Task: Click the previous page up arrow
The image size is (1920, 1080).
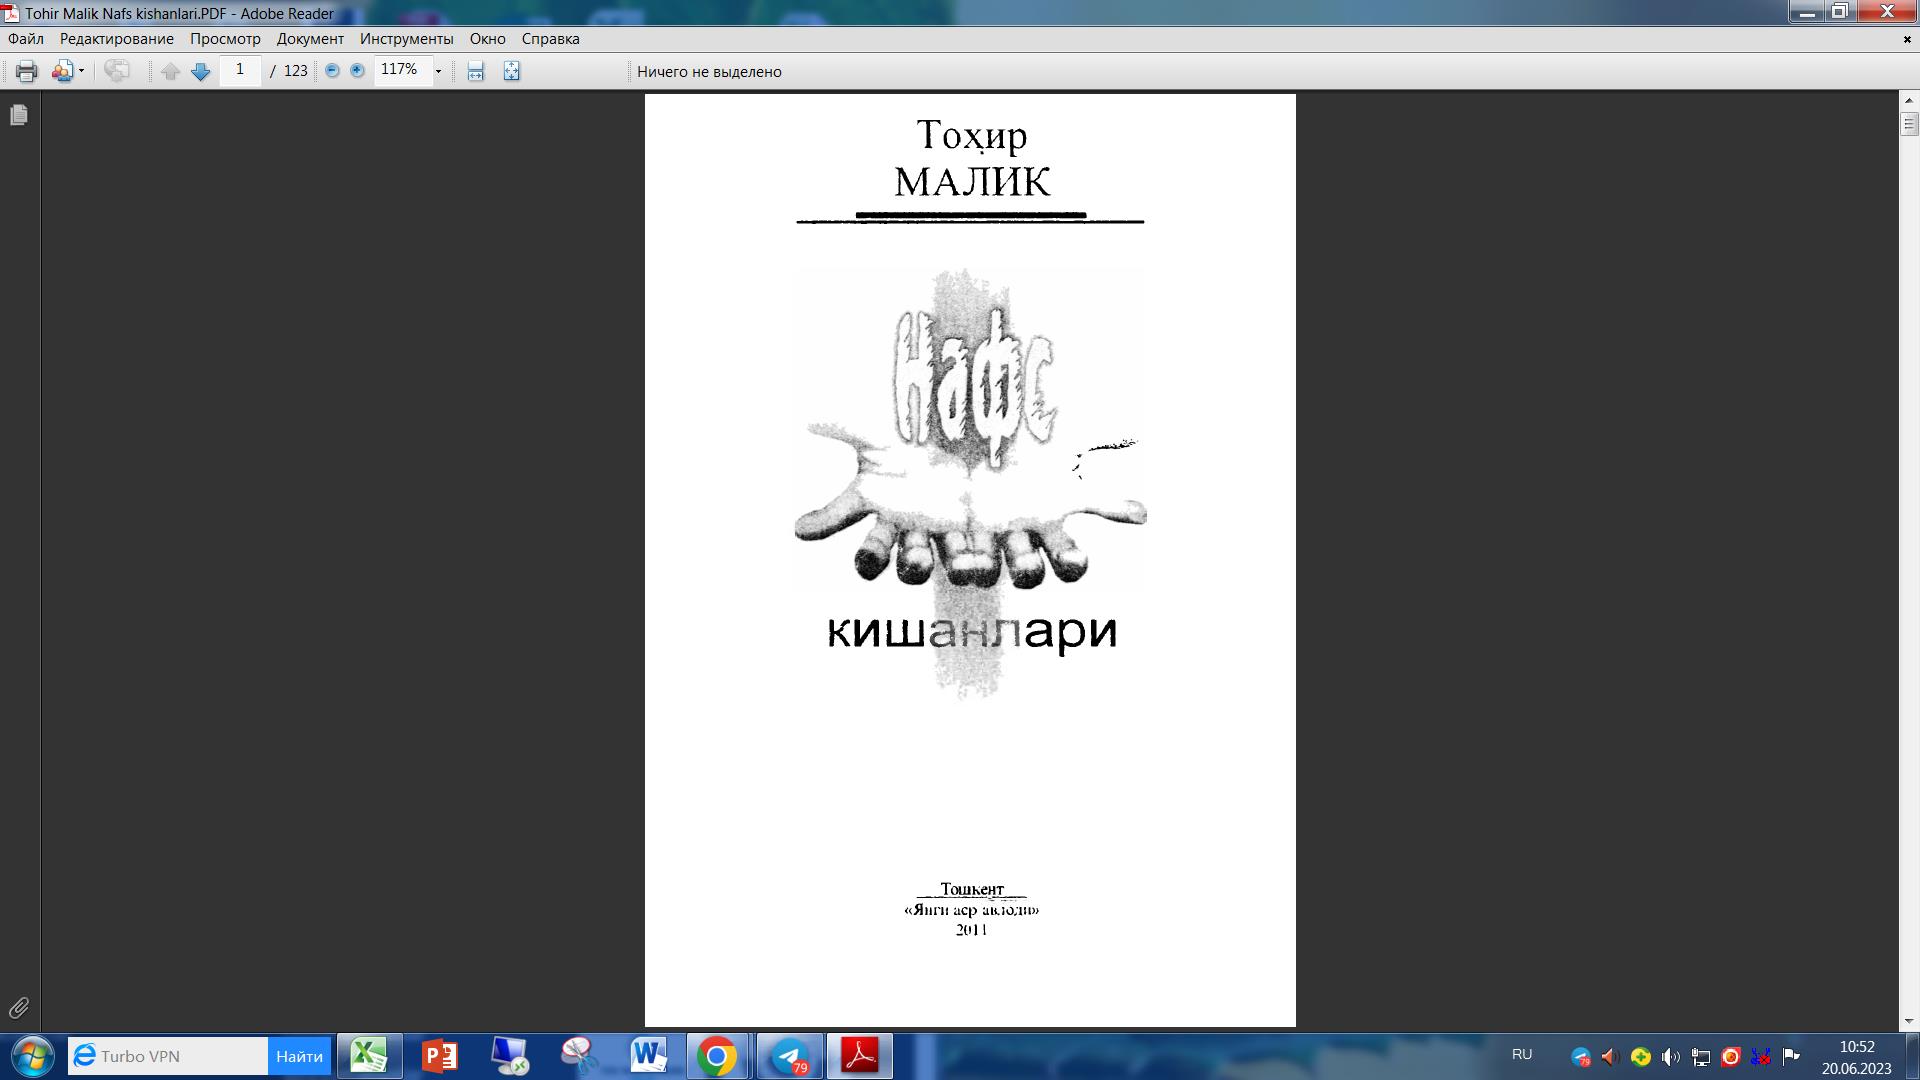Action: tap(170, 71)
